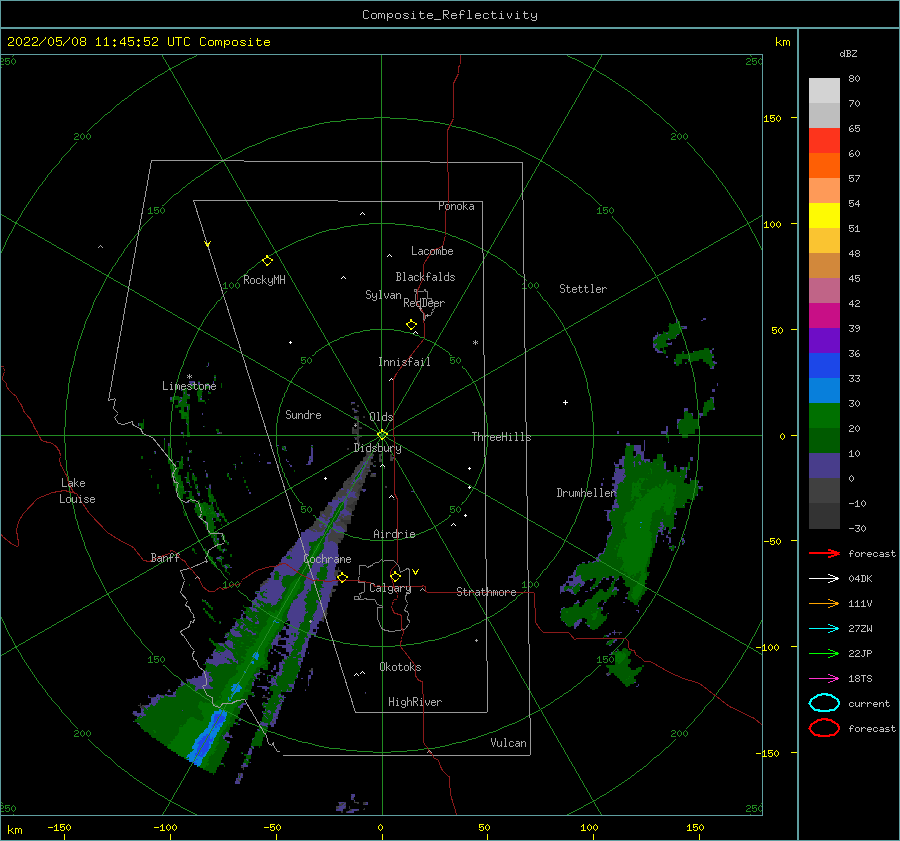Click the Sylvan label
This screenshot has height=841, width=900.
point(383,295)
